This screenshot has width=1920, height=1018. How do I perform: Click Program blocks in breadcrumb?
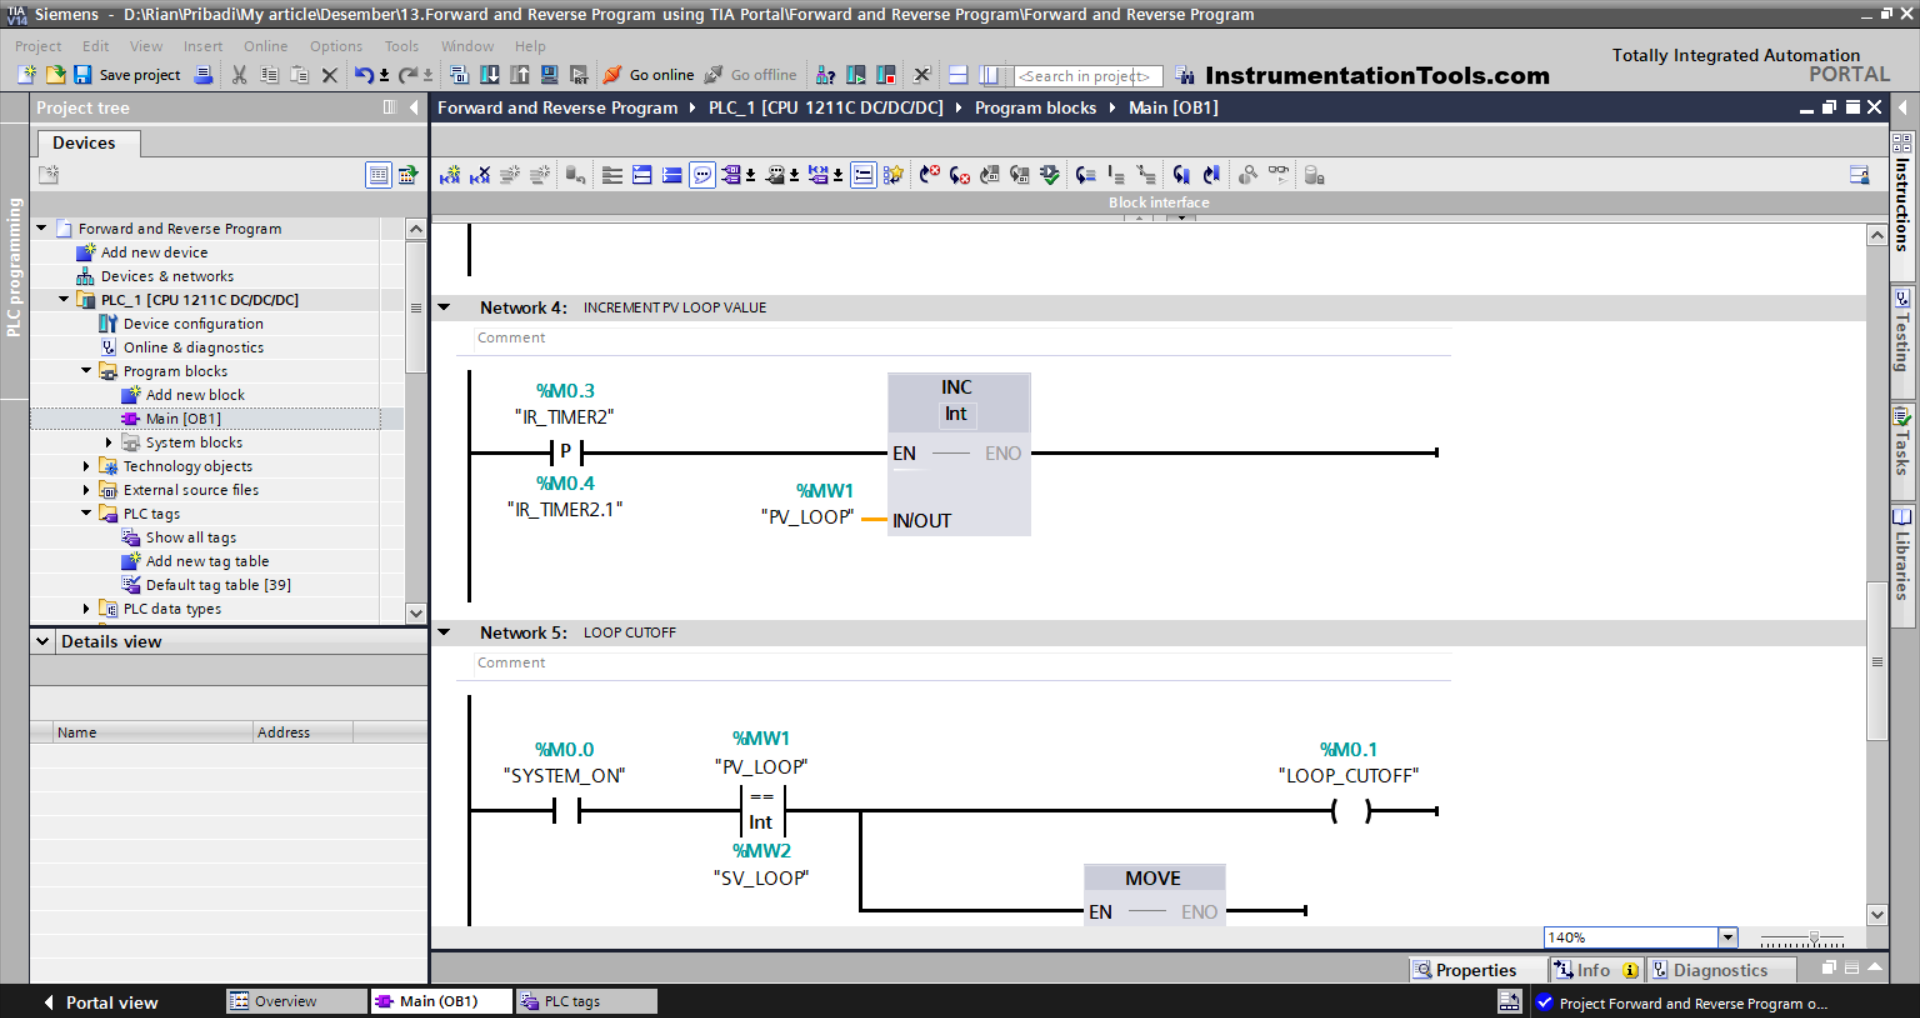click(1035, 107)
